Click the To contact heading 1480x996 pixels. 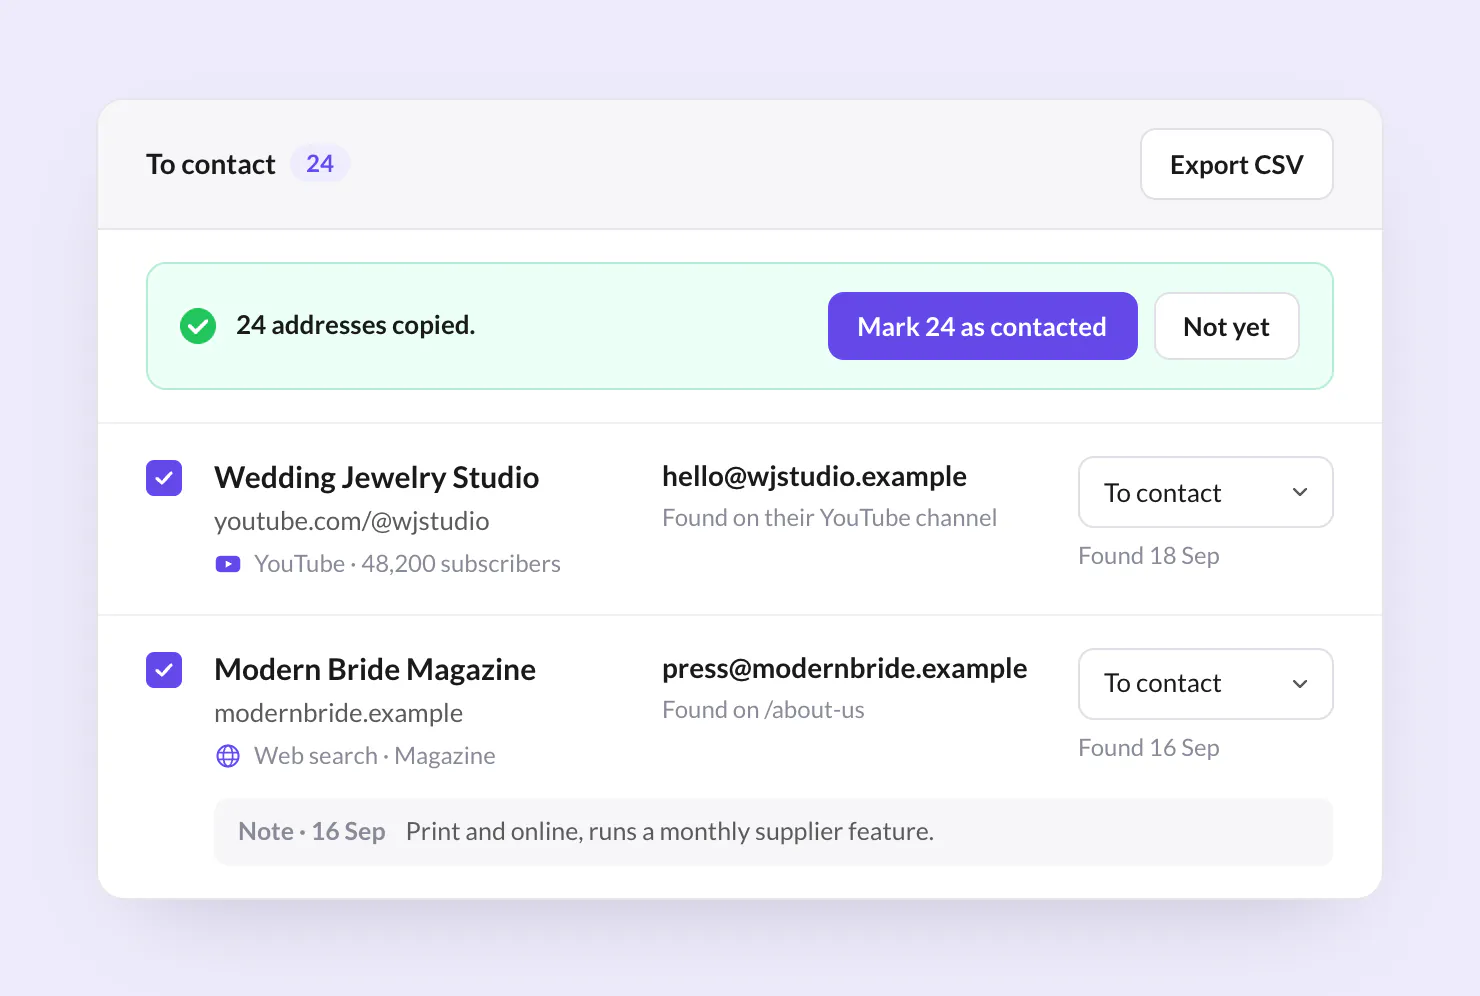[211, 164]
